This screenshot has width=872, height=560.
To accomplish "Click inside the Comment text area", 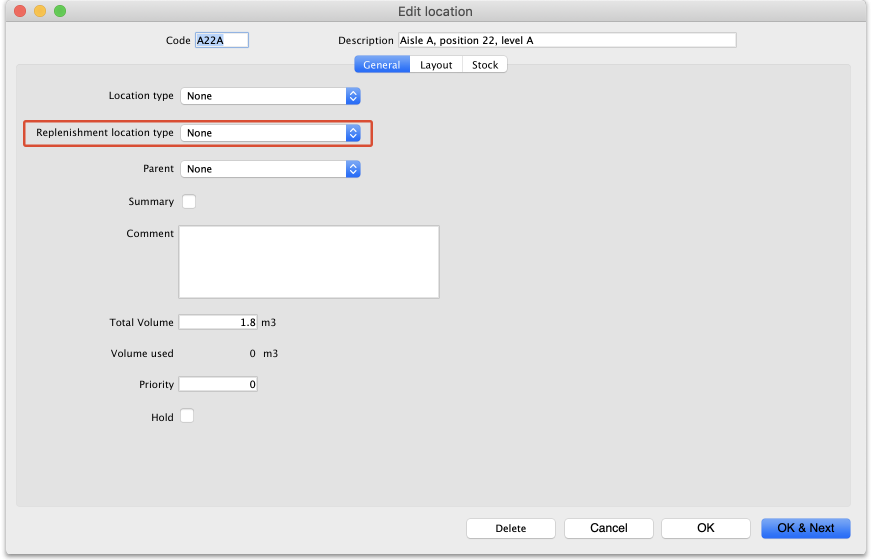I will pos(308,261).
